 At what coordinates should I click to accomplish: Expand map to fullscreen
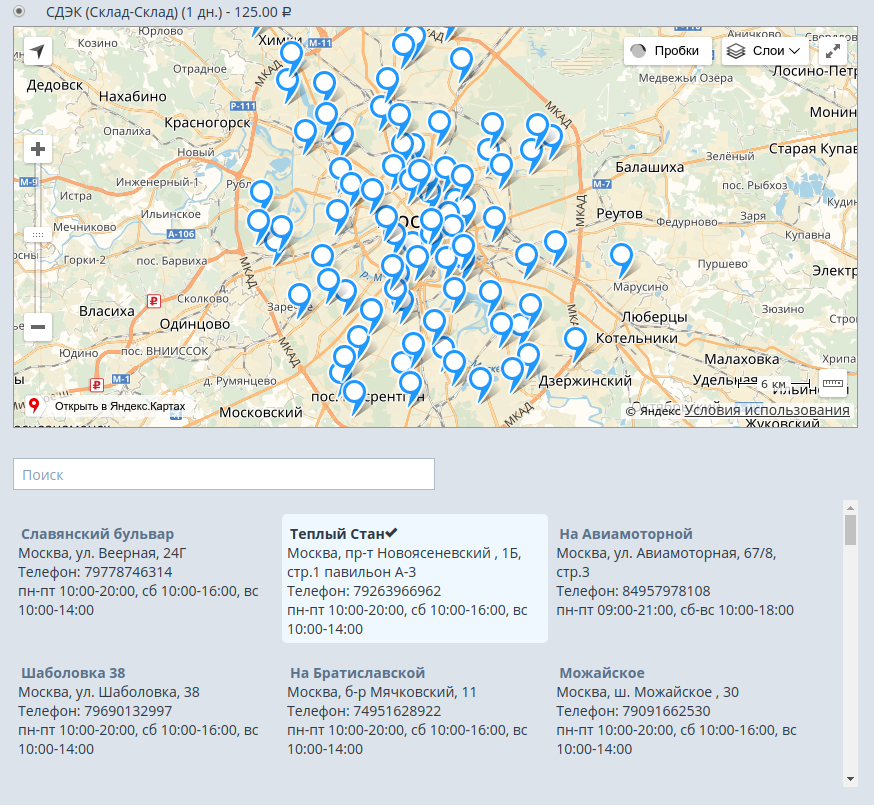(x=833, y=51)
